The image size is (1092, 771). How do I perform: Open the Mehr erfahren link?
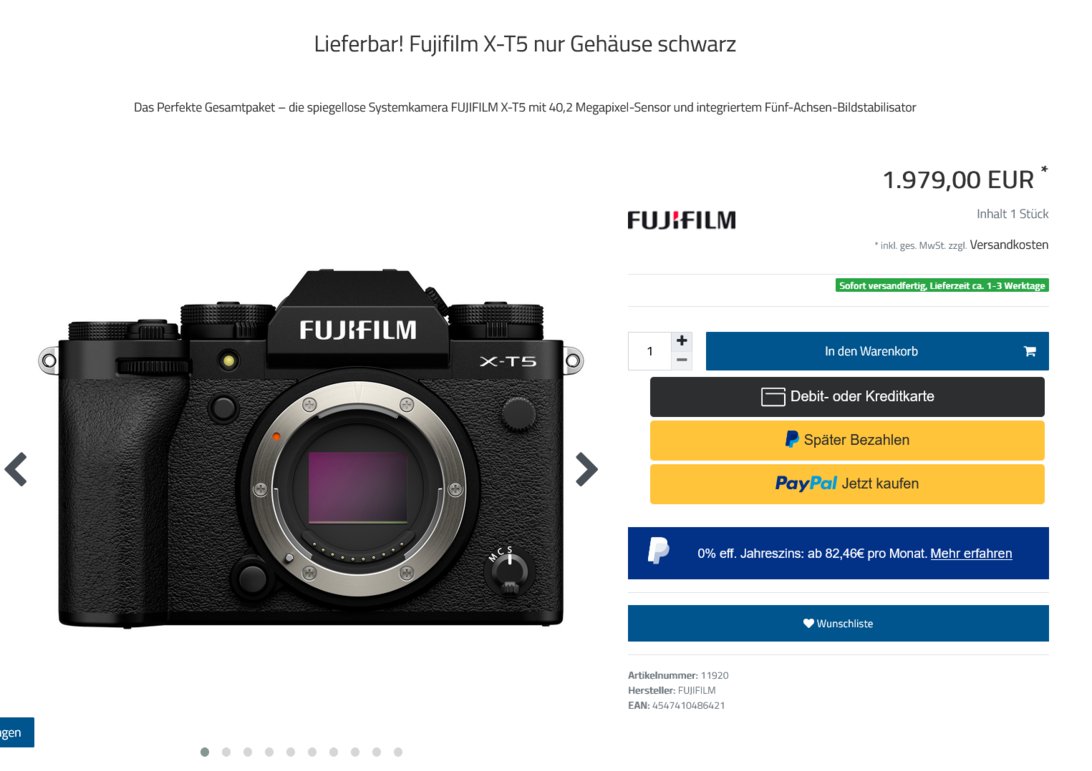(x=971, y=554)
